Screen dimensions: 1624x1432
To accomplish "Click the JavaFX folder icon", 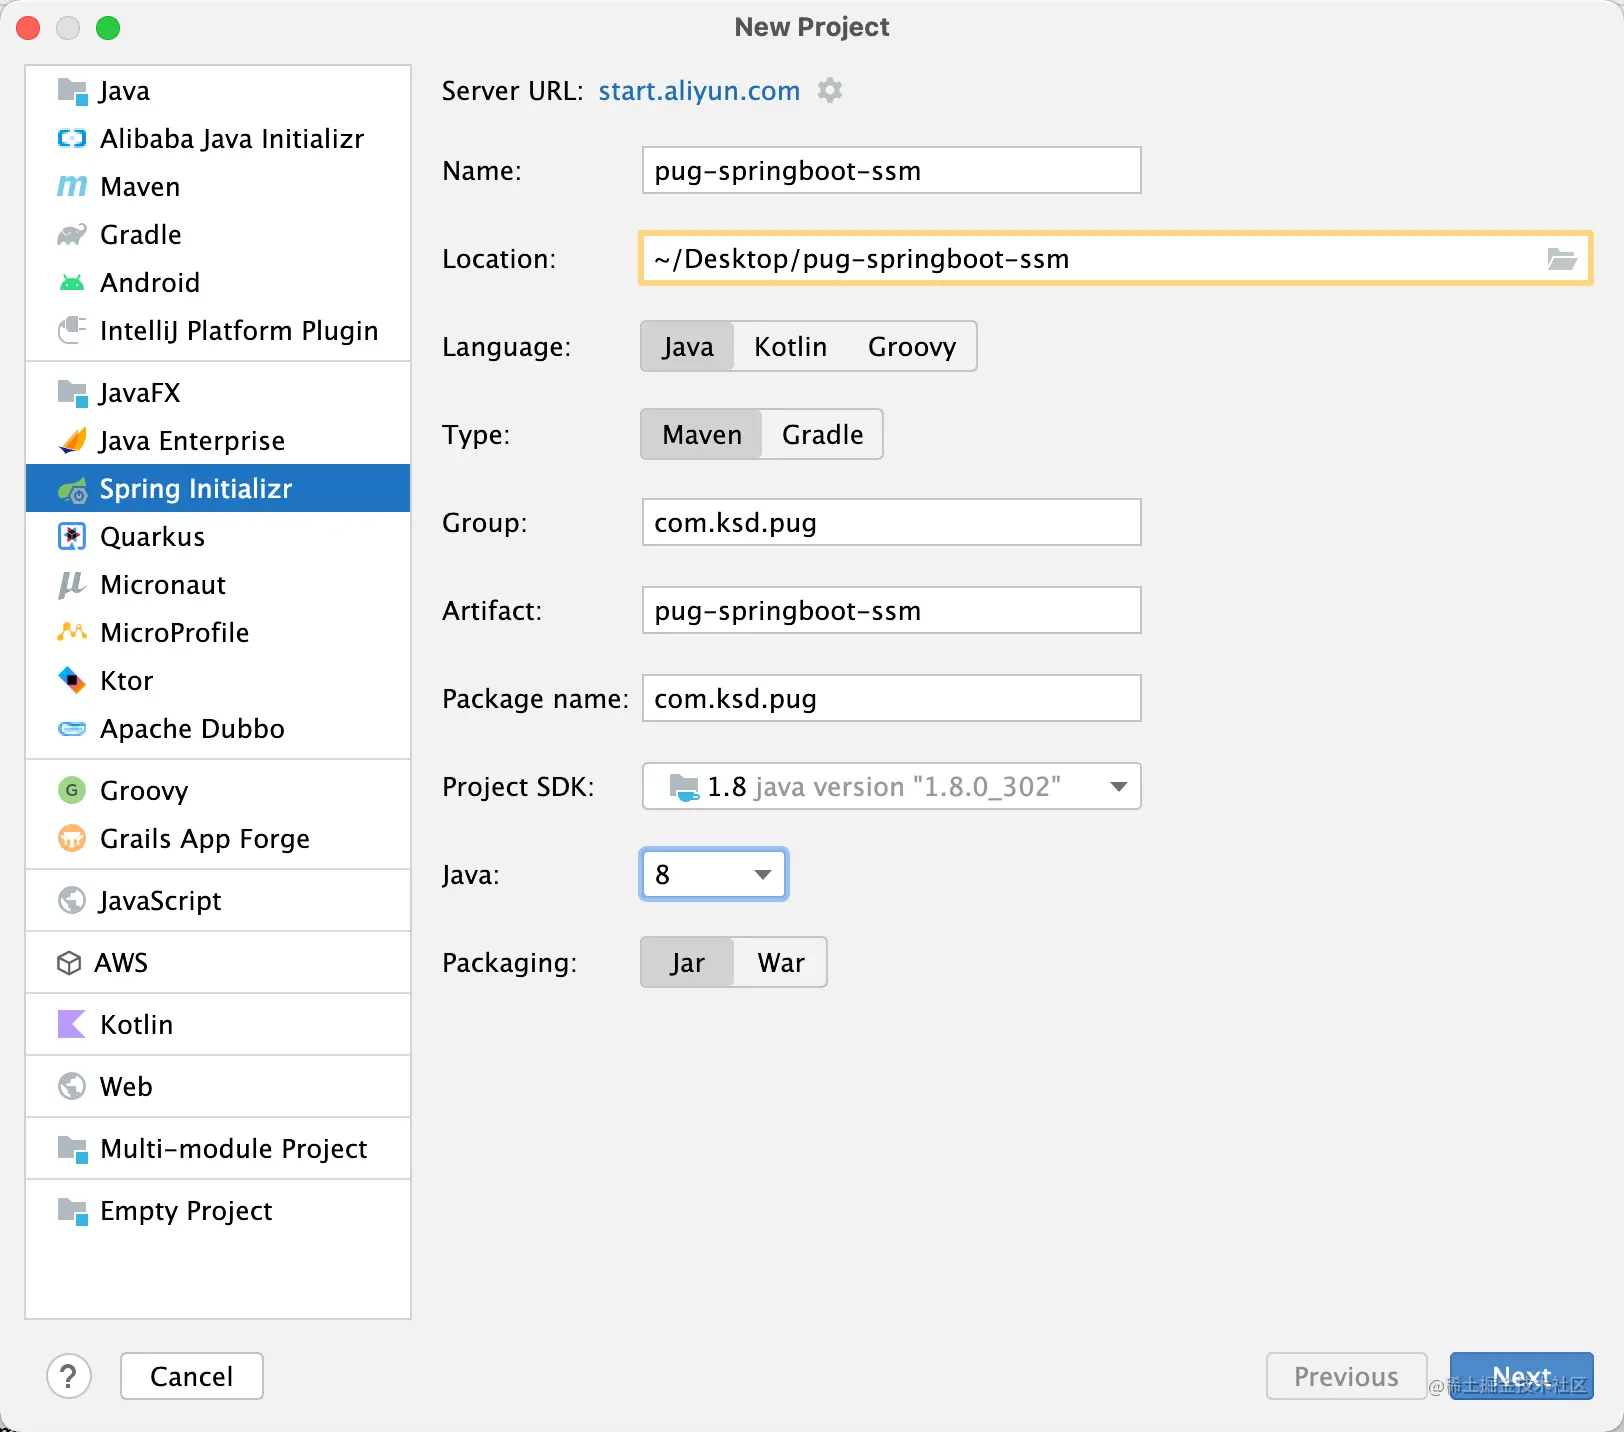I will tap(72, 393).
